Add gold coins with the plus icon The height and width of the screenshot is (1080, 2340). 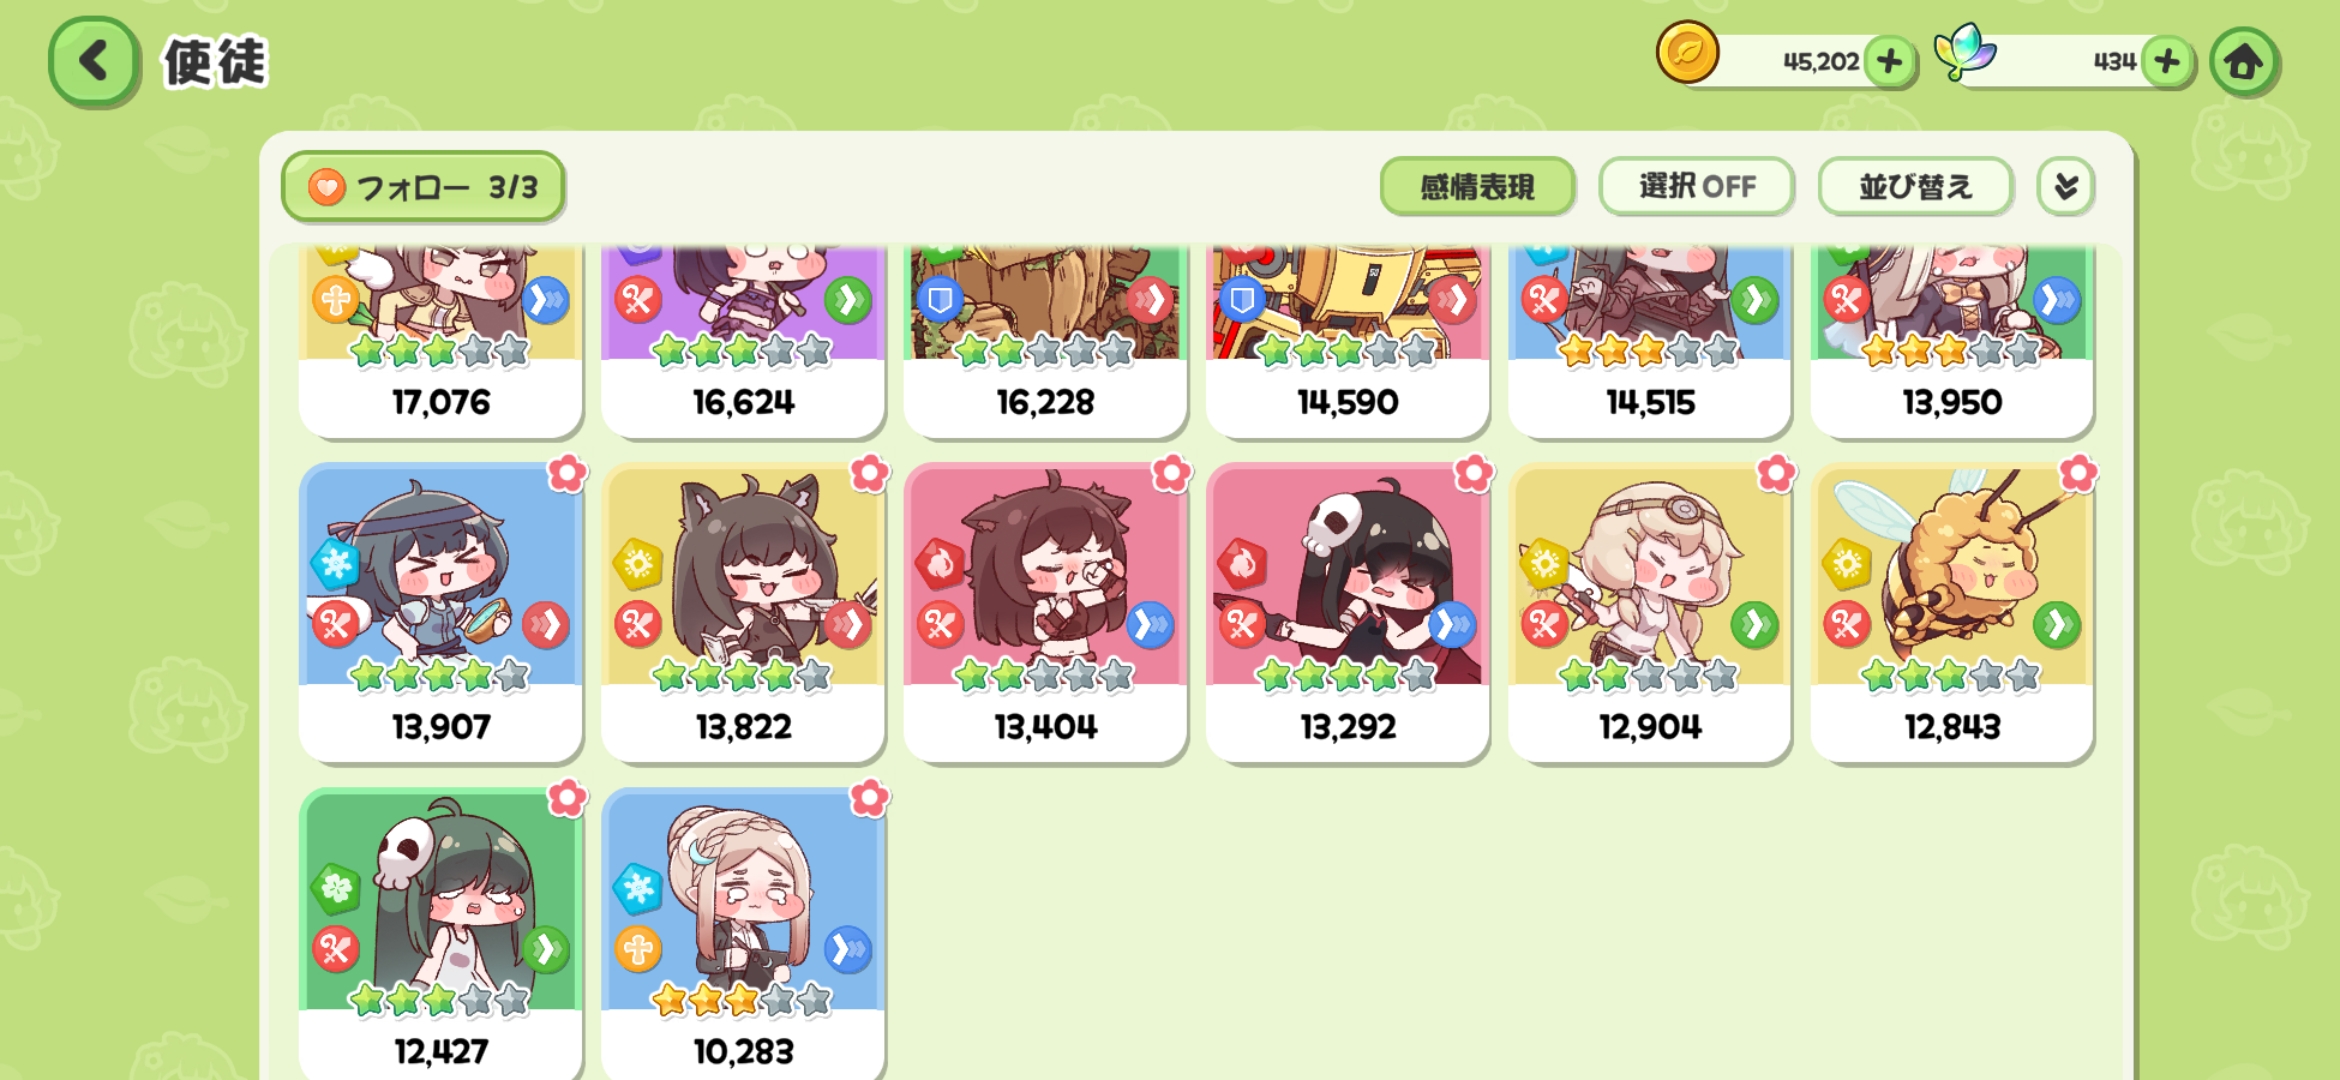coord(1889,62)
